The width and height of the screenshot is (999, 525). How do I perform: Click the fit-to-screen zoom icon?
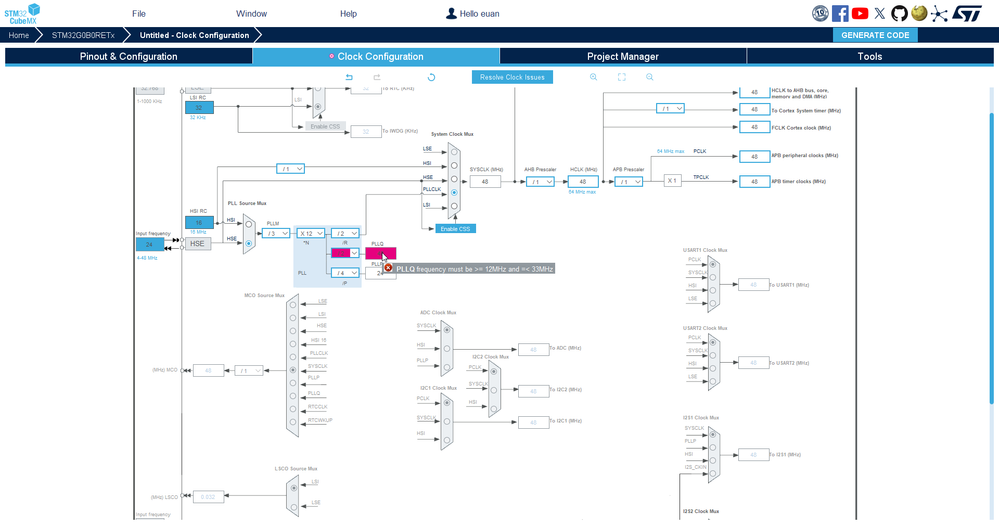click(x=622, y=77)
